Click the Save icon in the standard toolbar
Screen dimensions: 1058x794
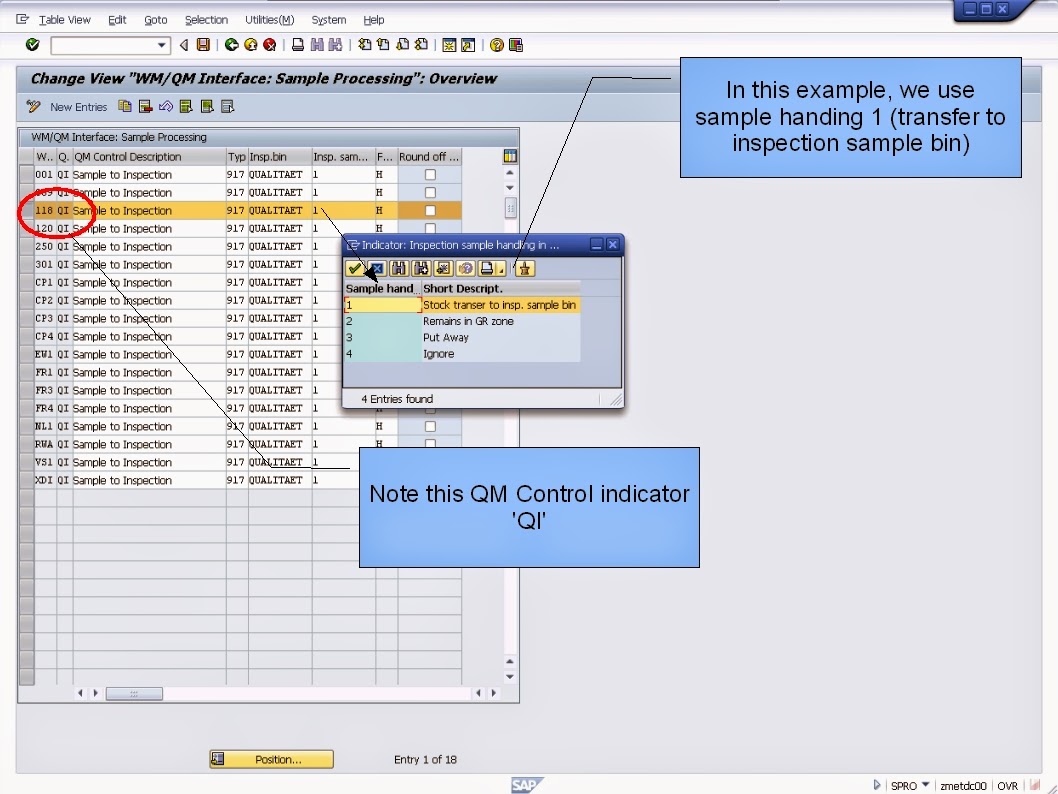[x=203, y=45]
